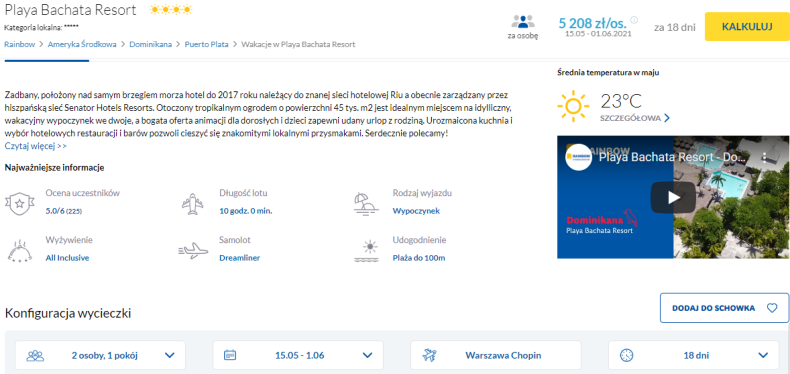
Task: Expand description with Czytaj więcej link
Action: point(35,146)
